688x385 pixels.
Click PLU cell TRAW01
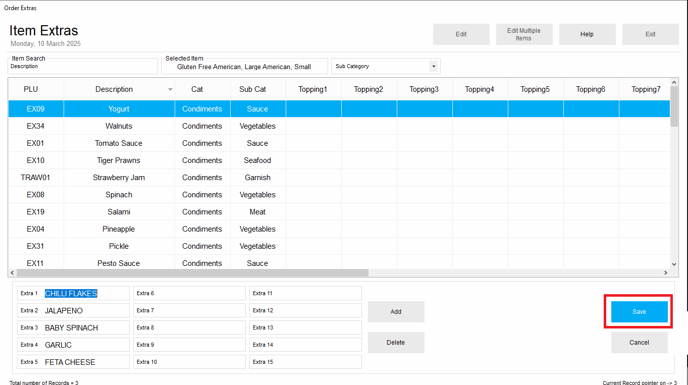[x=36, y=177]
